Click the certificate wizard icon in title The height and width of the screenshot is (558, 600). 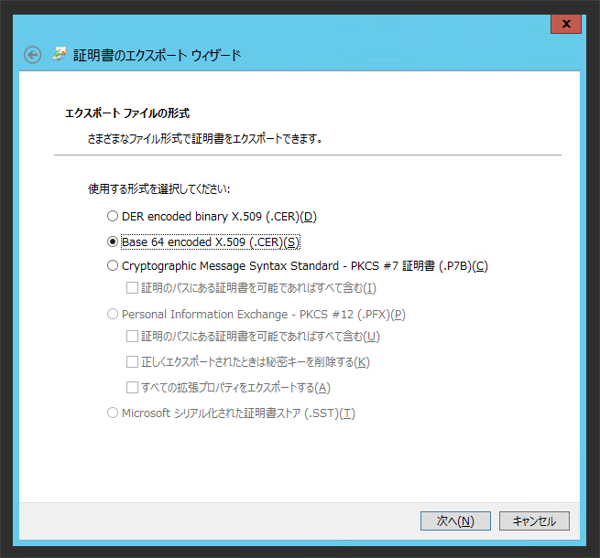pyautogui.click(x=60, y=54)
